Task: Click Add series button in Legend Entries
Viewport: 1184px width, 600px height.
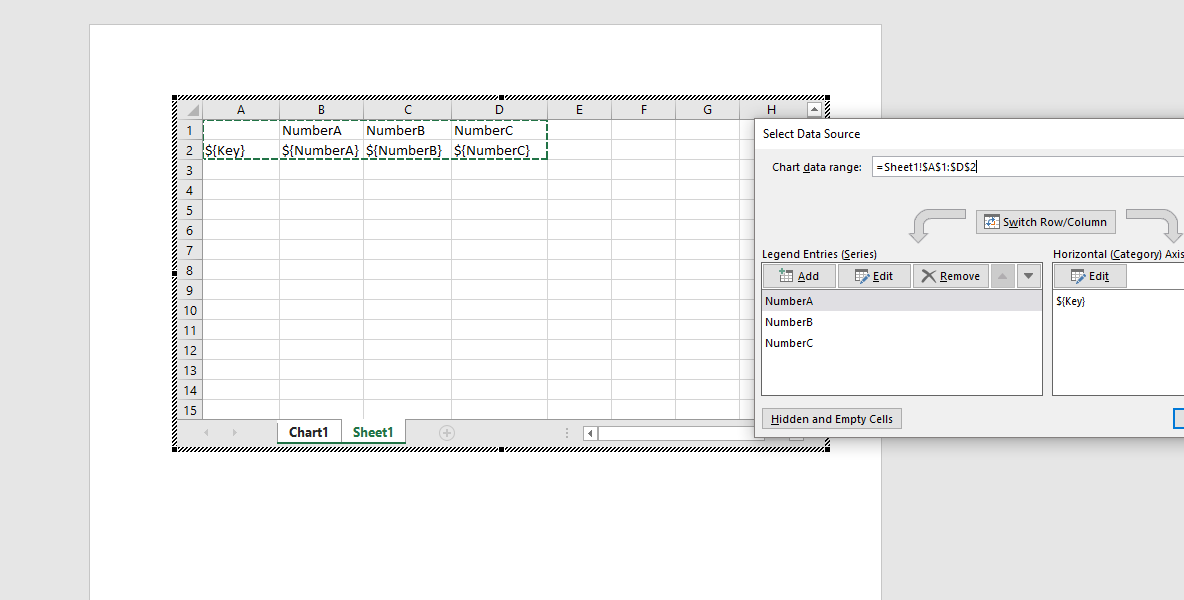Action: tap(799, 276)
